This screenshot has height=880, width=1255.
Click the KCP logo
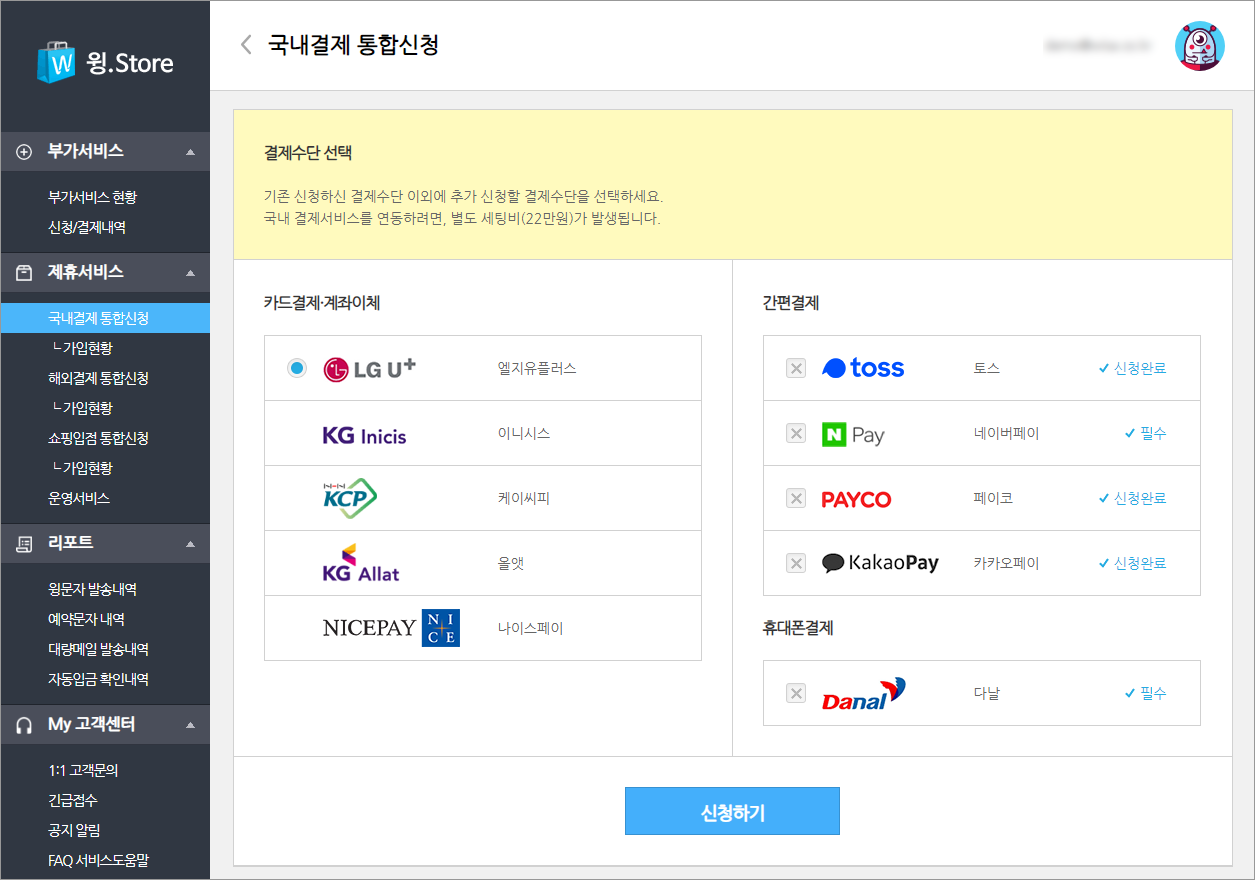[x=349, y=498]
